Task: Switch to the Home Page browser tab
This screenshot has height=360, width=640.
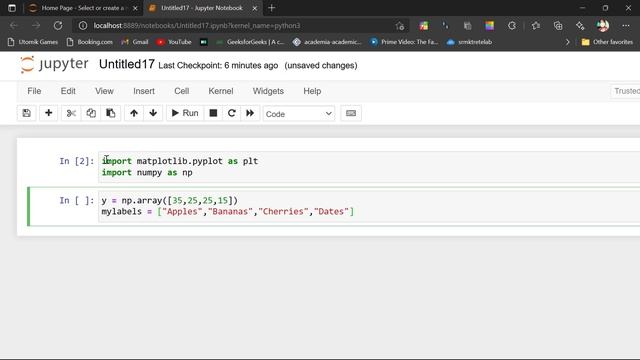Action: [83, 8]
